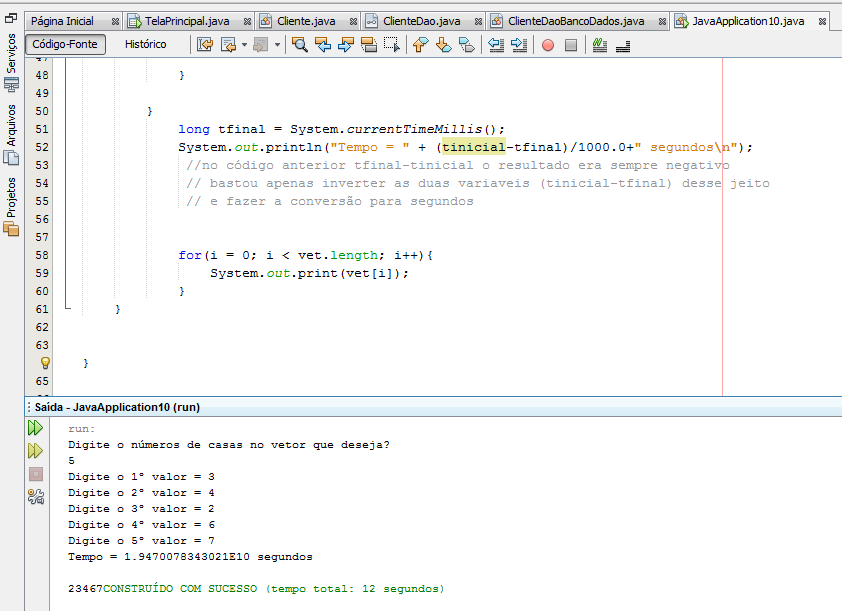Click the lightbulb hint on line 64
The image size is (842, 611).
coord(45,363)
